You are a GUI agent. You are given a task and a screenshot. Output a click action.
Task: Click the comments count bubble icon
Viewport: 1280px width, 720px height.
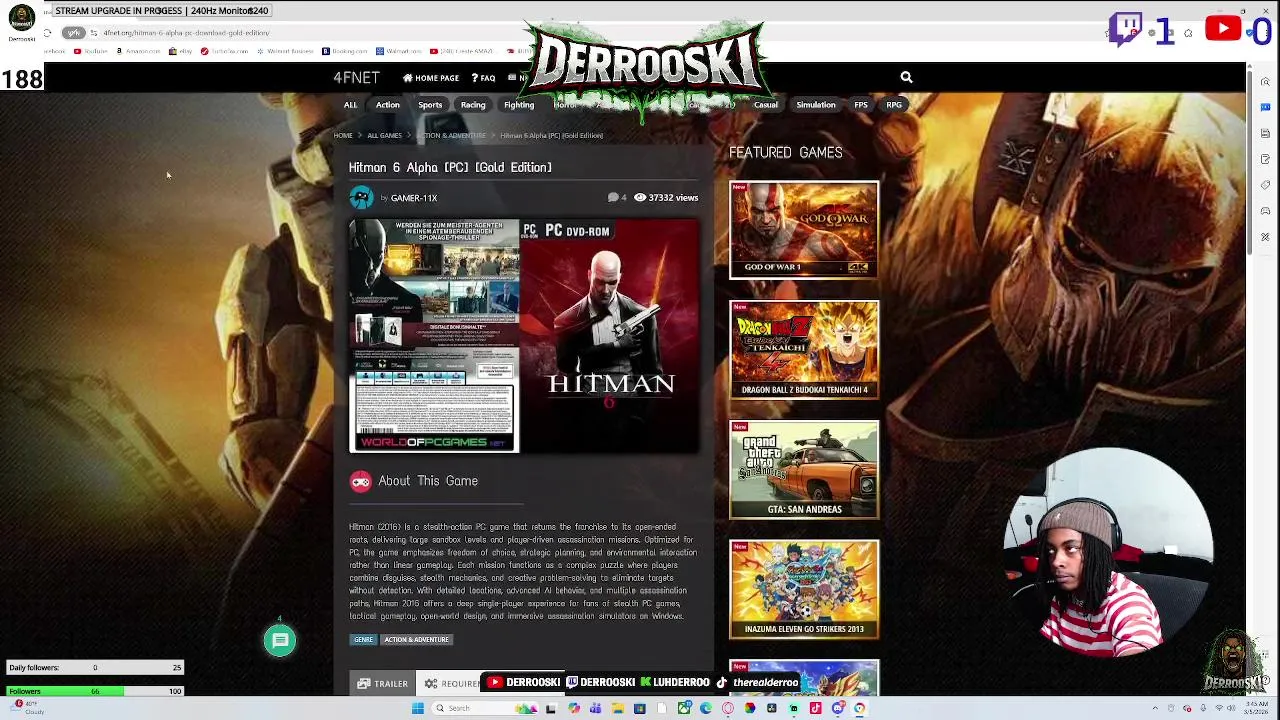point(613,198)
